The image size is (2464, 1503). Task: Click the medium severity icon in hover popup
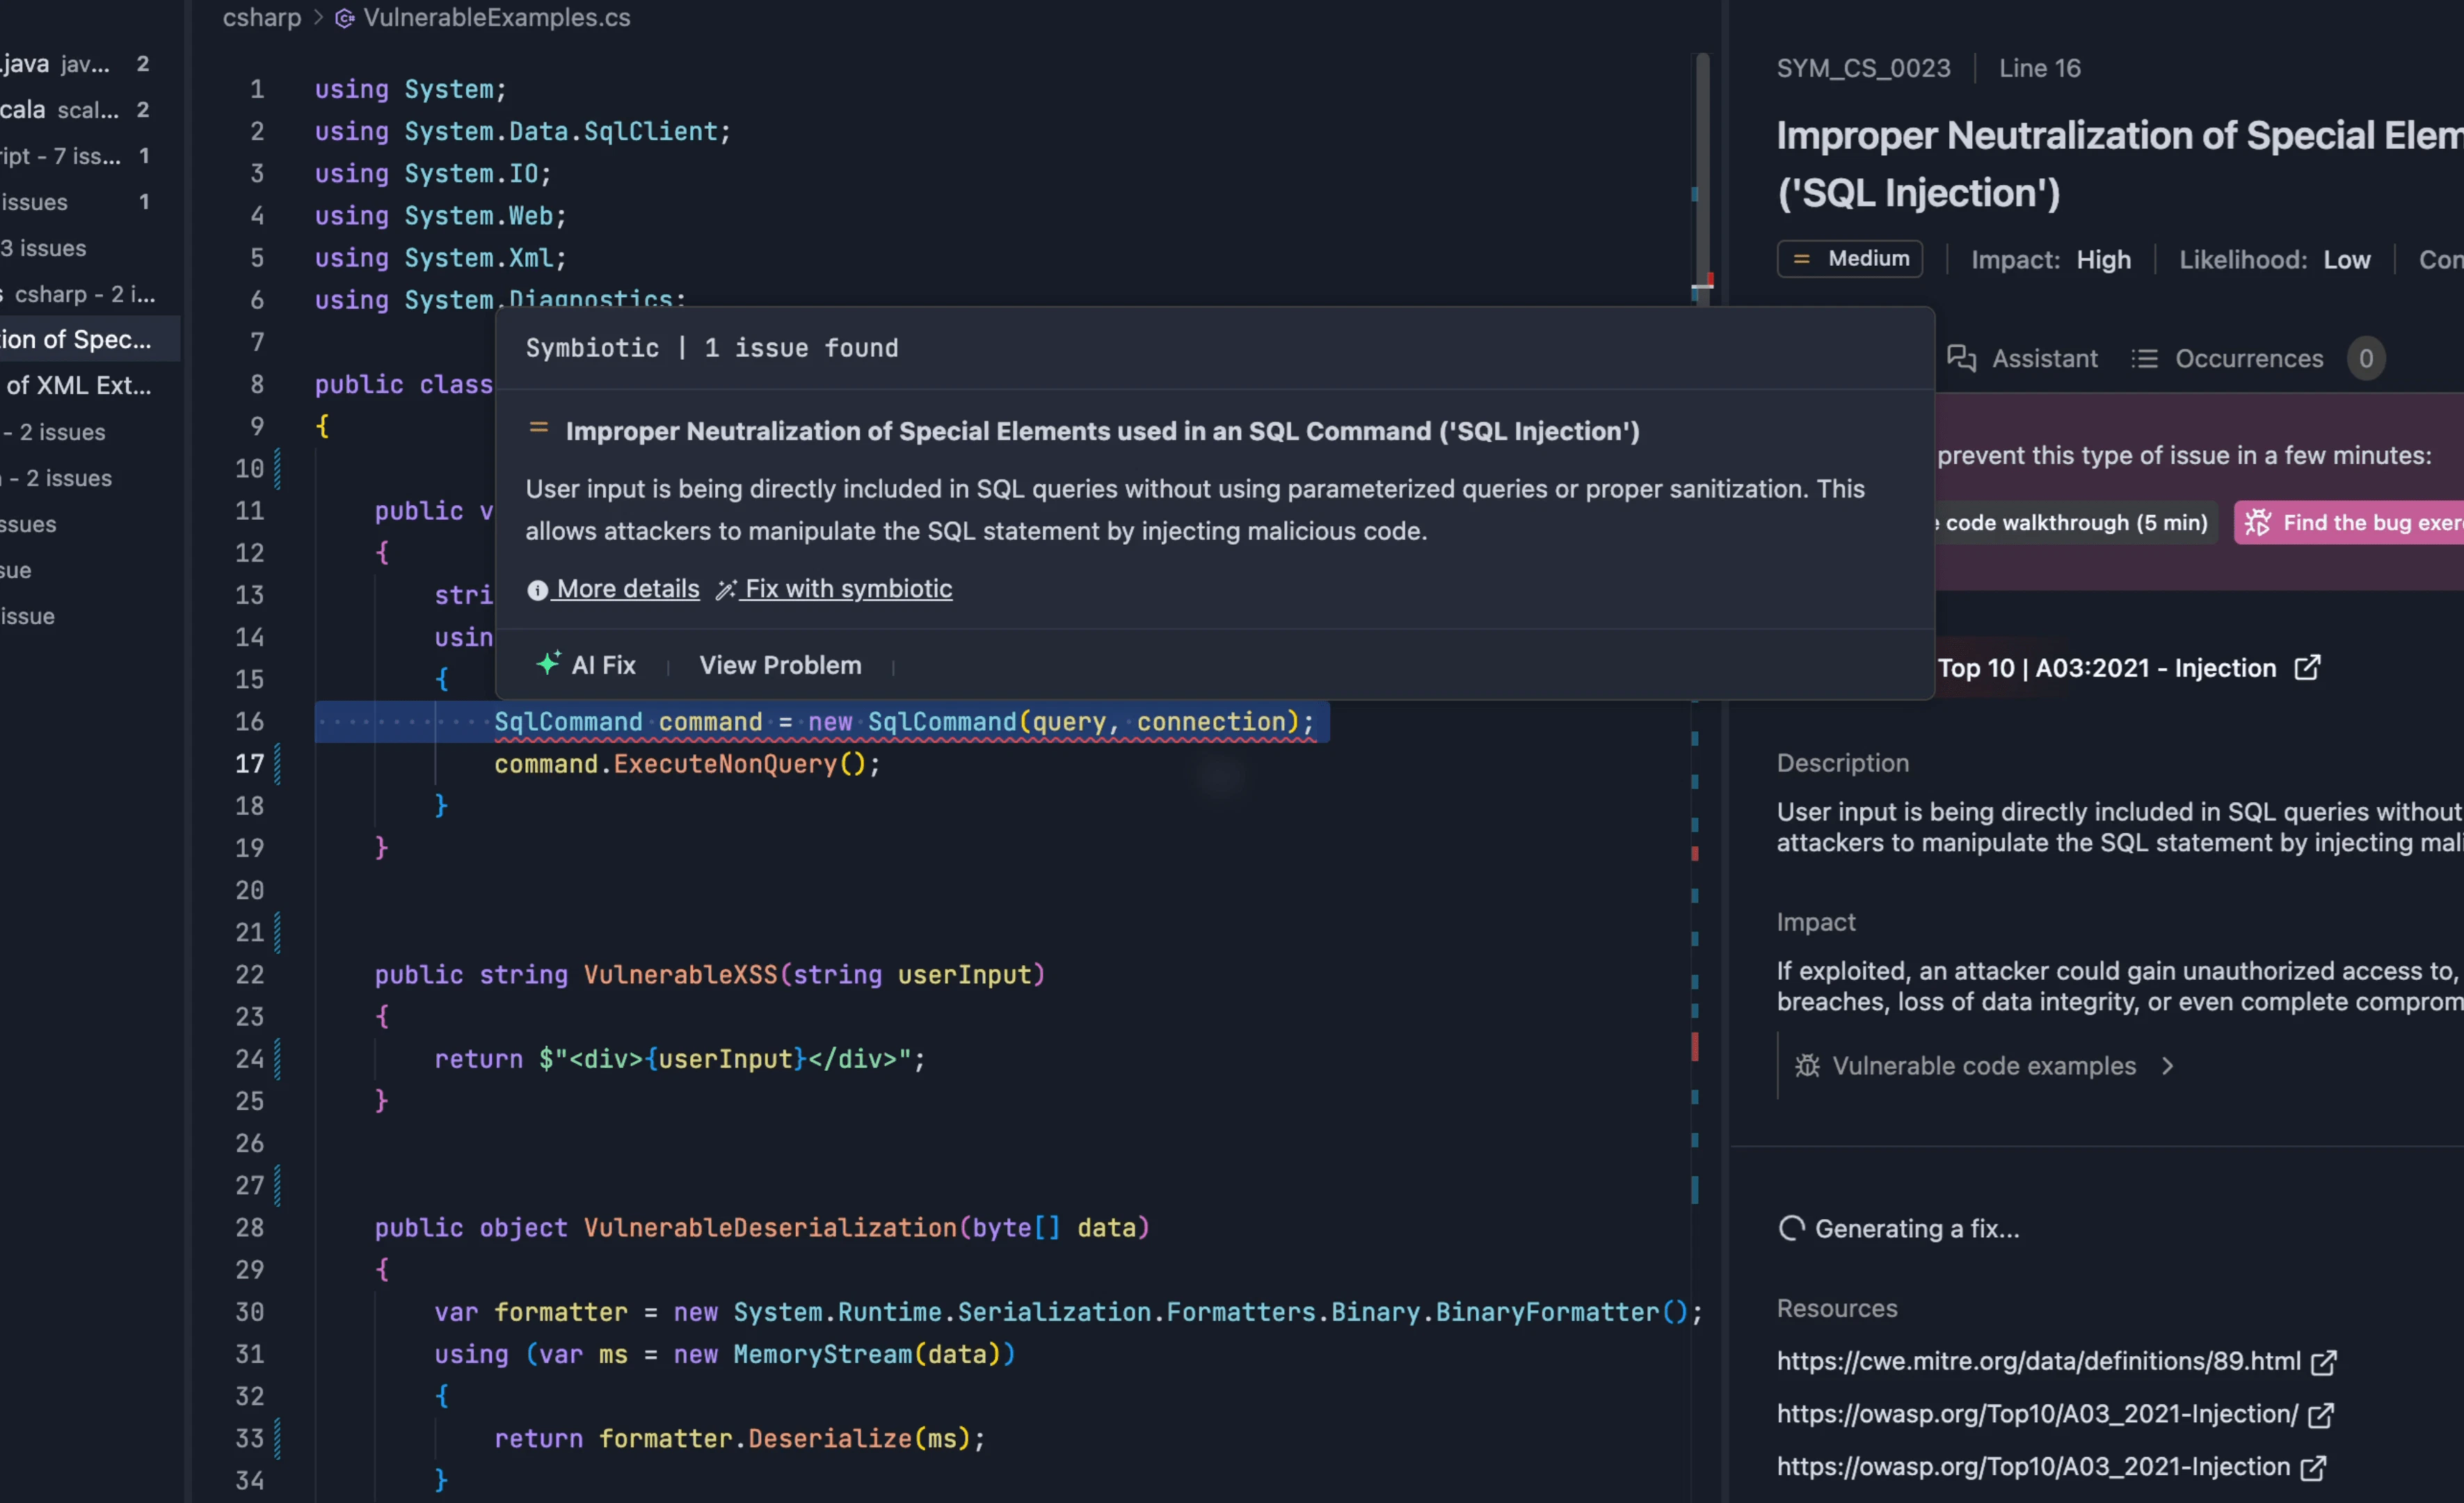[539, 428]
